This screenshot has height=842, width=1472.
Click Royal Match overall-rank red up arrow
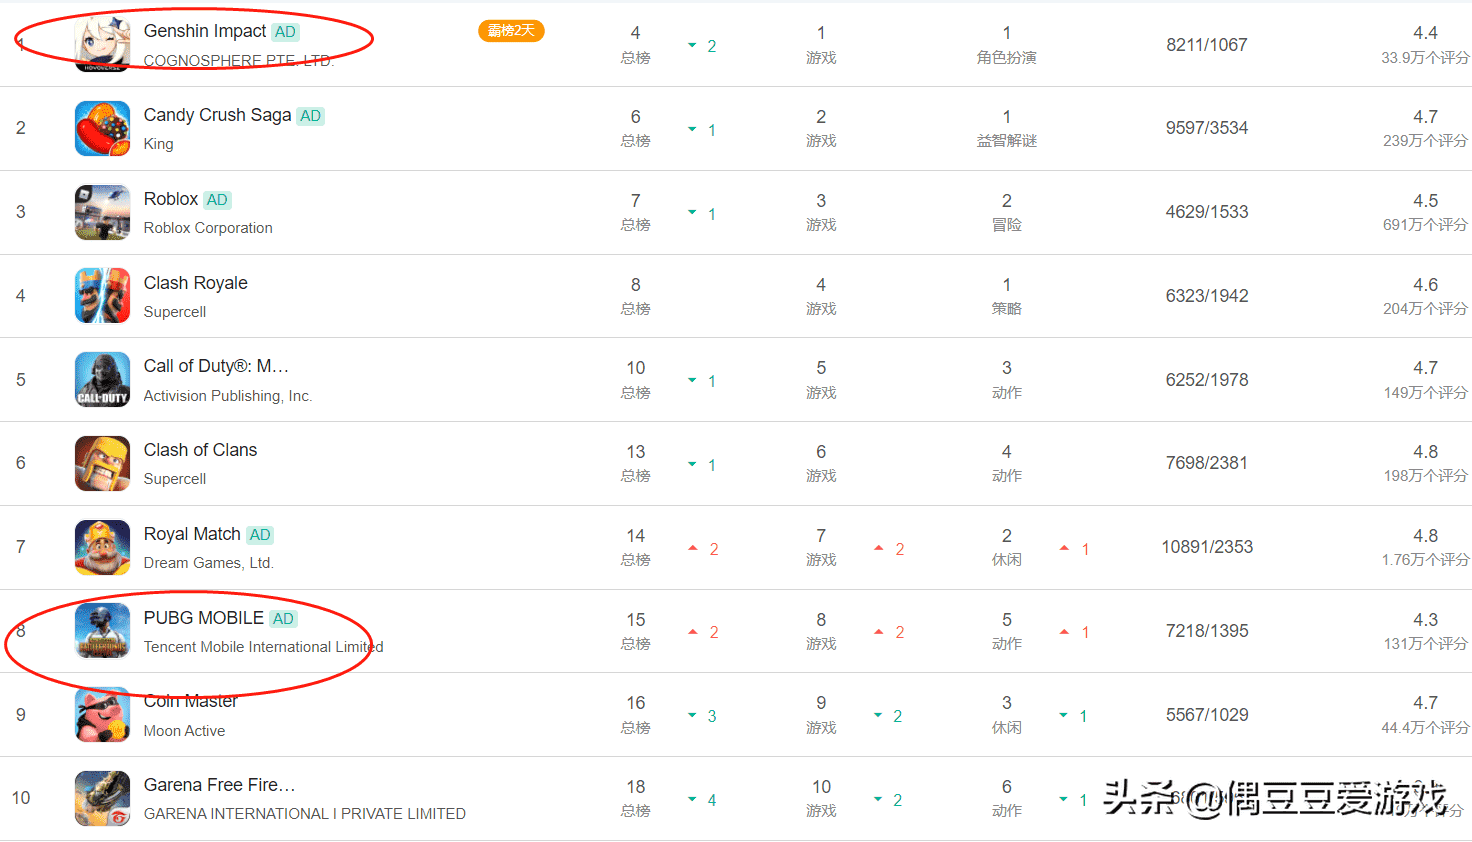click(692, 548)
